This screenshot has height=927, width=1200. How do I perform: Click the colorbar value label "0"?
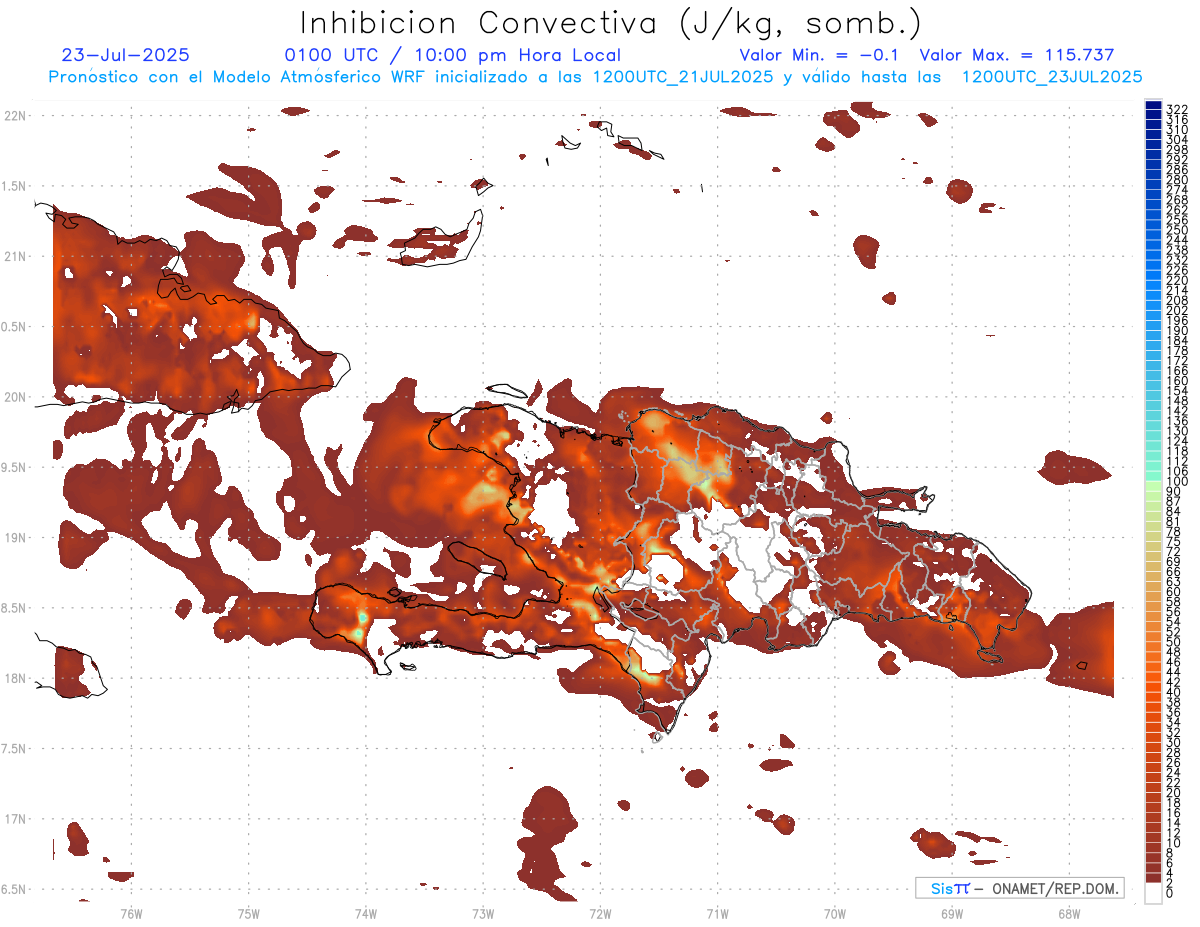click(1170, 895)
